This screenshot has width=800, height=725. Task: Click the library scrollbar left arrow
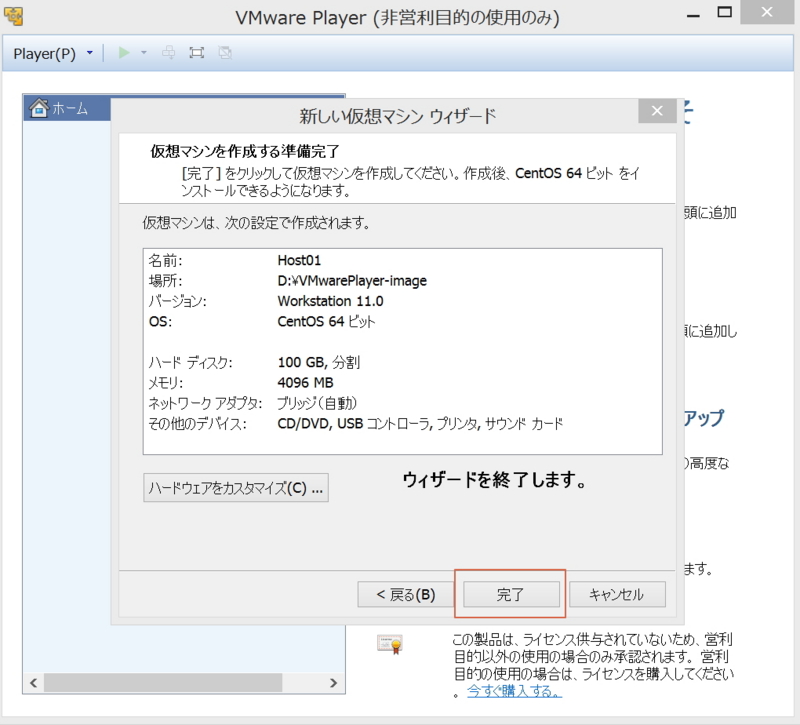coord(34,683)
